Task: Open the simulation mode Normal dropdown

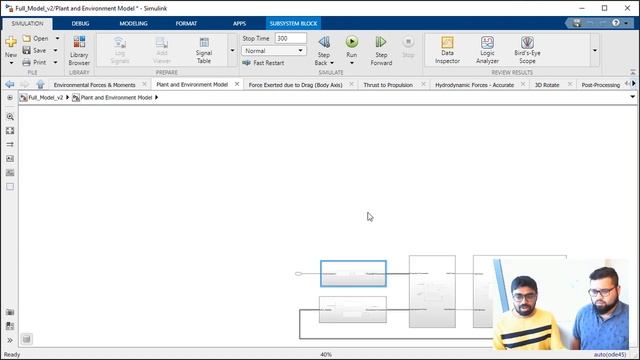Action: pyautogui.click(x=273, y=51)
